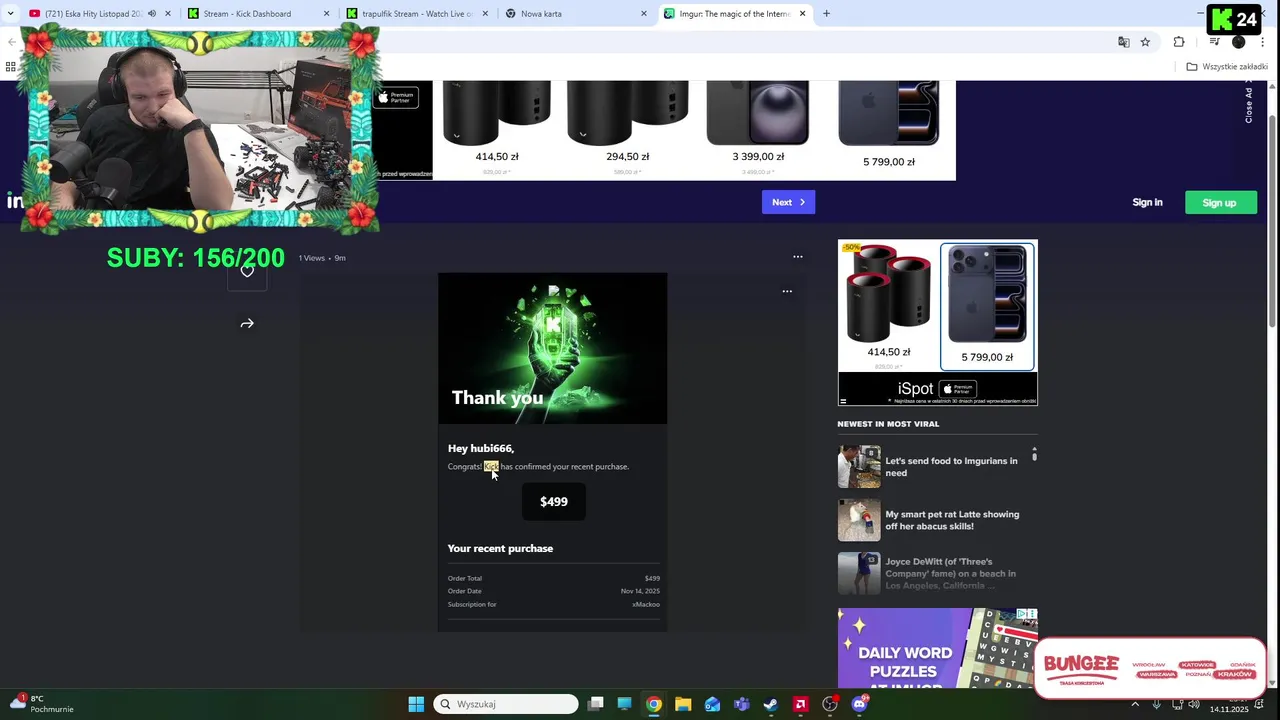
Task: Open the apps grid icon in bookmarks bar
Action: click(x=10, y=67)
